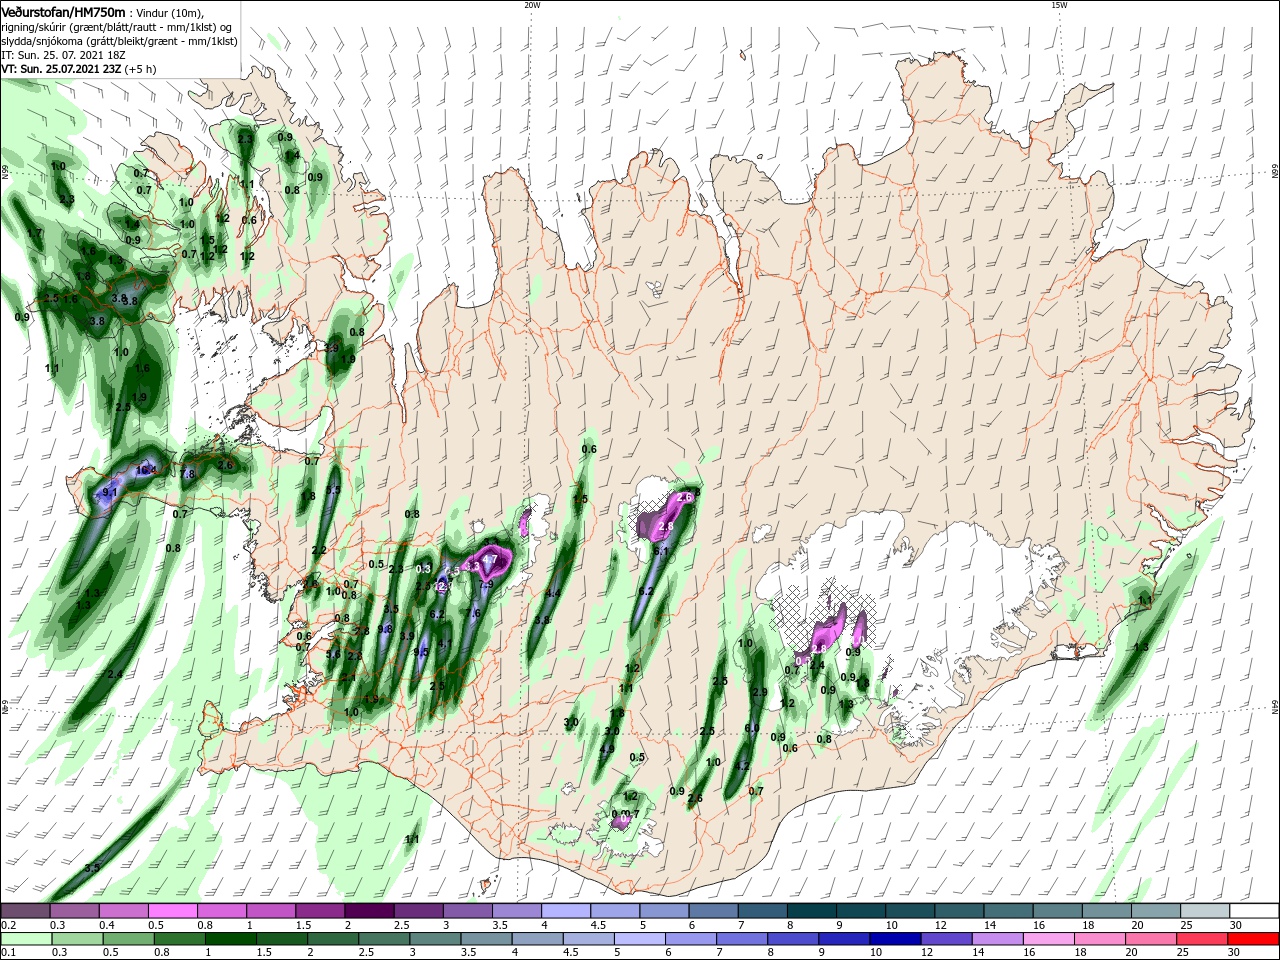Click the 'VT: Sun. 25.07.2021 23Z (+5 h)' line
Screen dimensions: 1280x960
(x=79, y=70)
